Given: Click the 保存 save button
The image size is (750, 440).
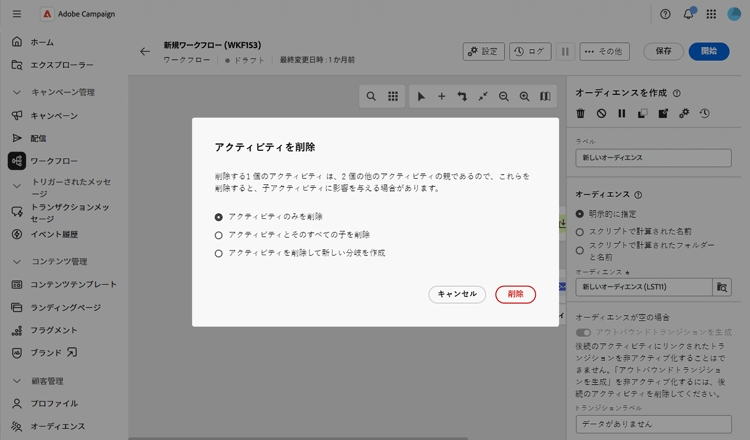Looking at the screenshot, I should (x=663, y=52).
